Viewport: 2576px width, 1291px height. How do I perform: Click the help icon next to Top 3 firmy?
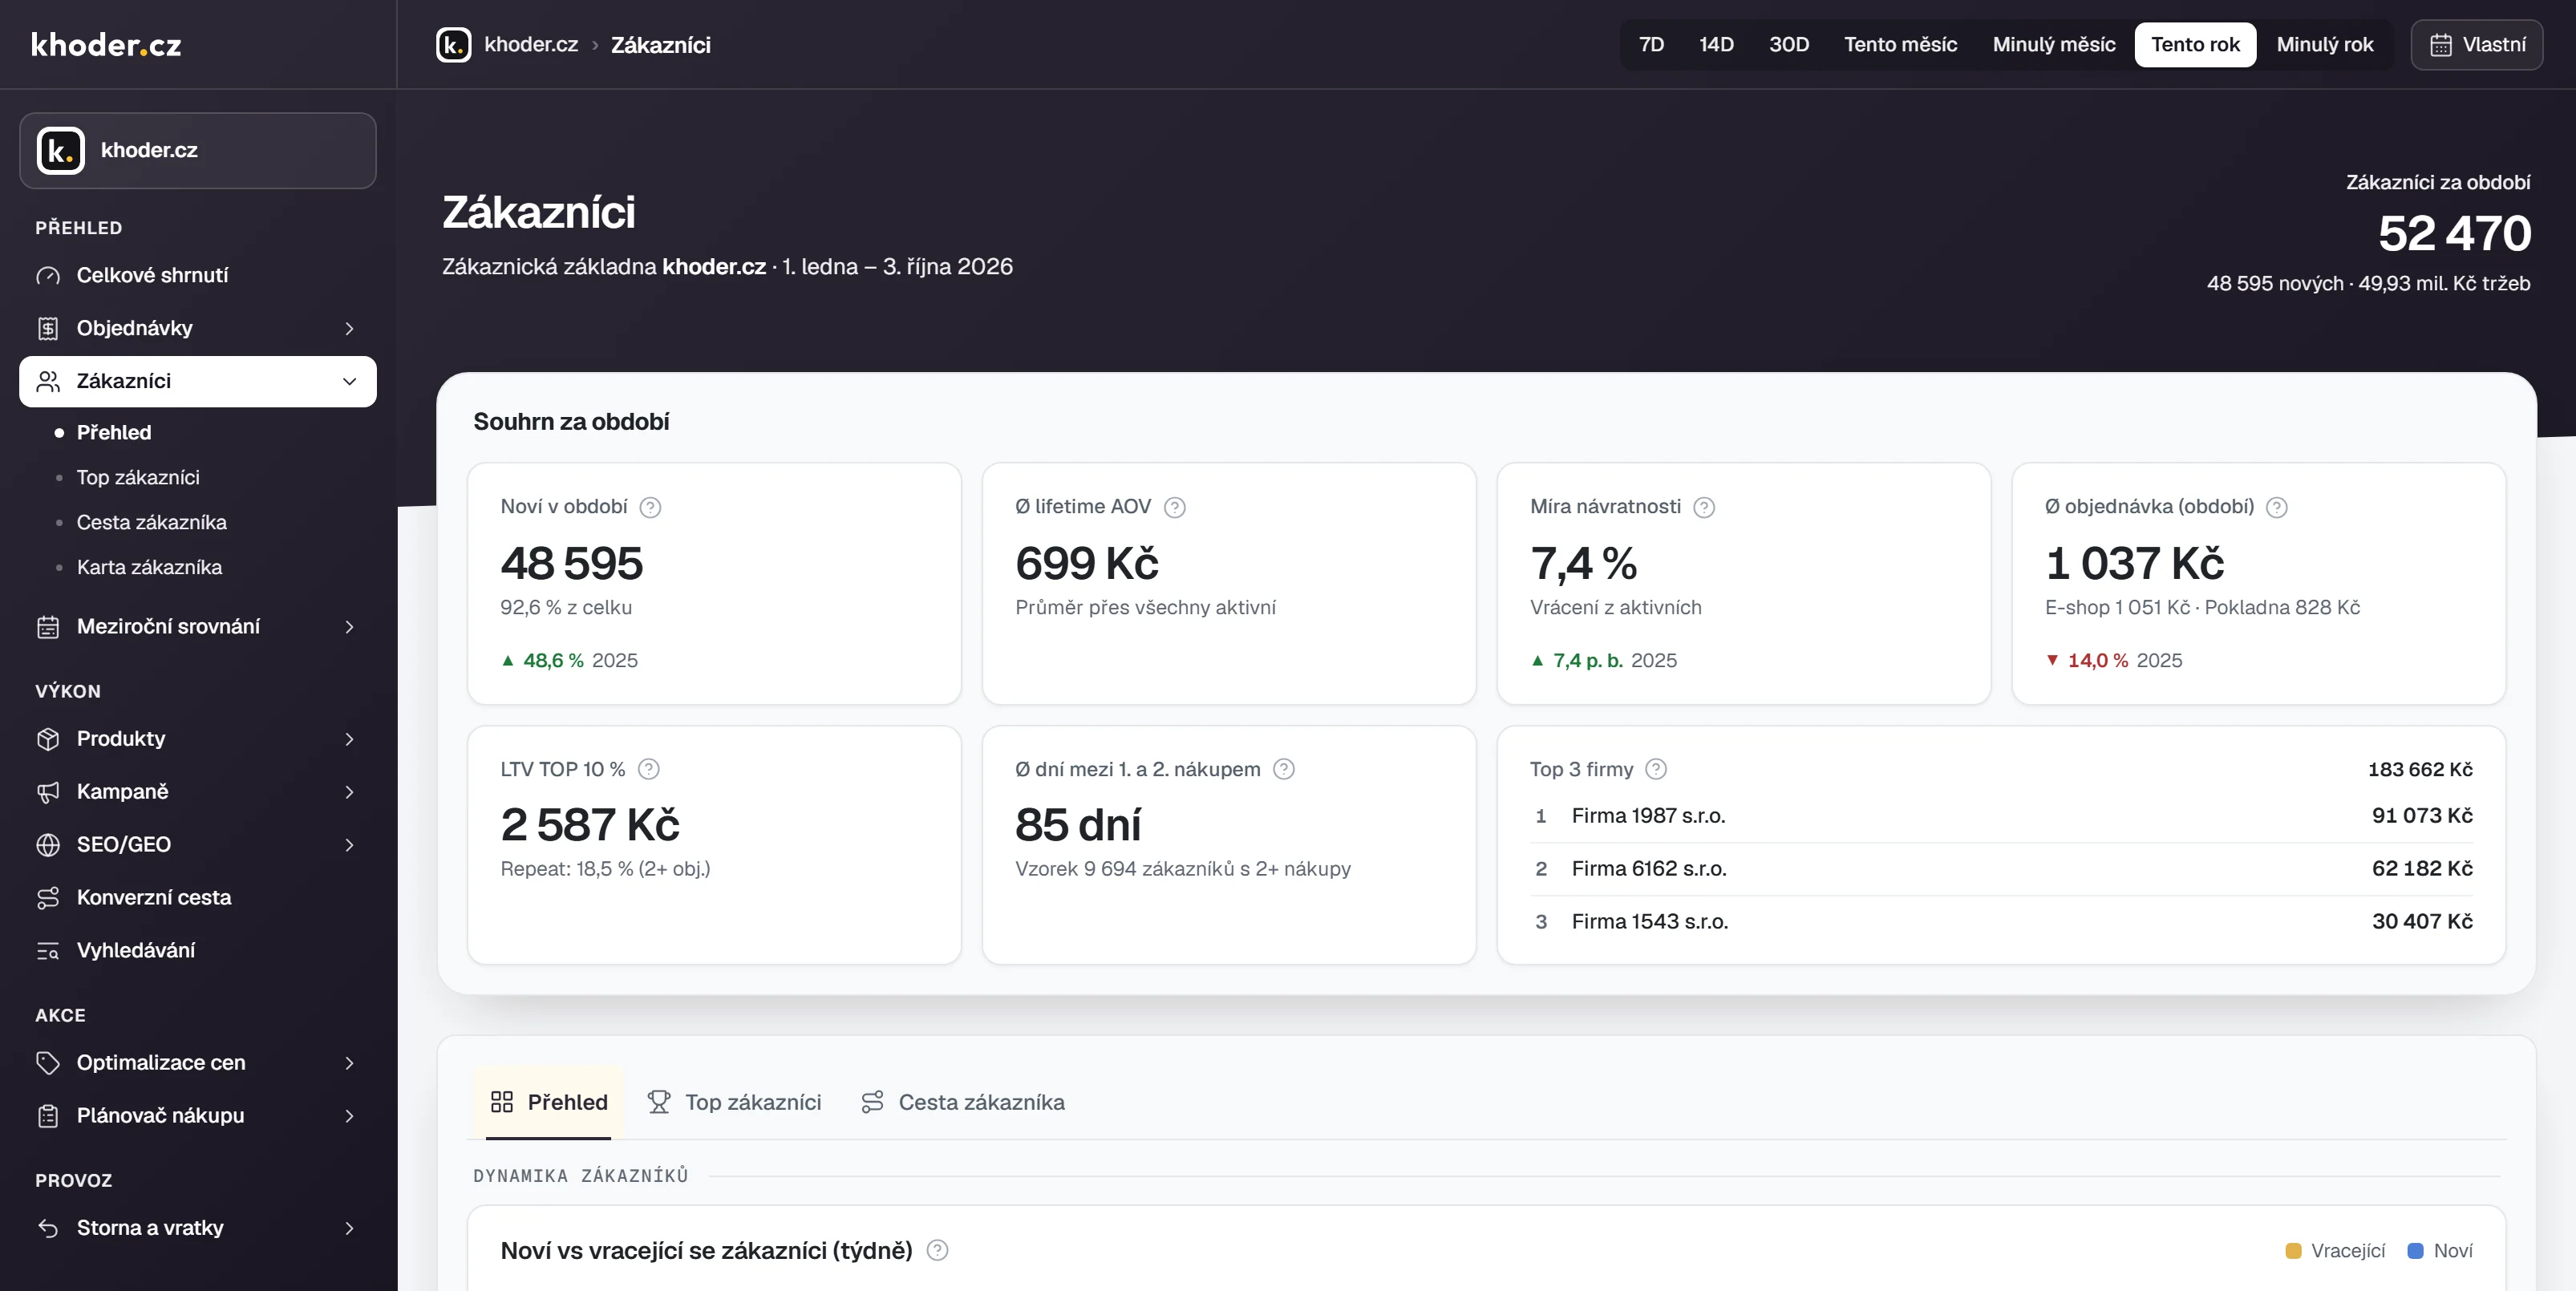1656,769
